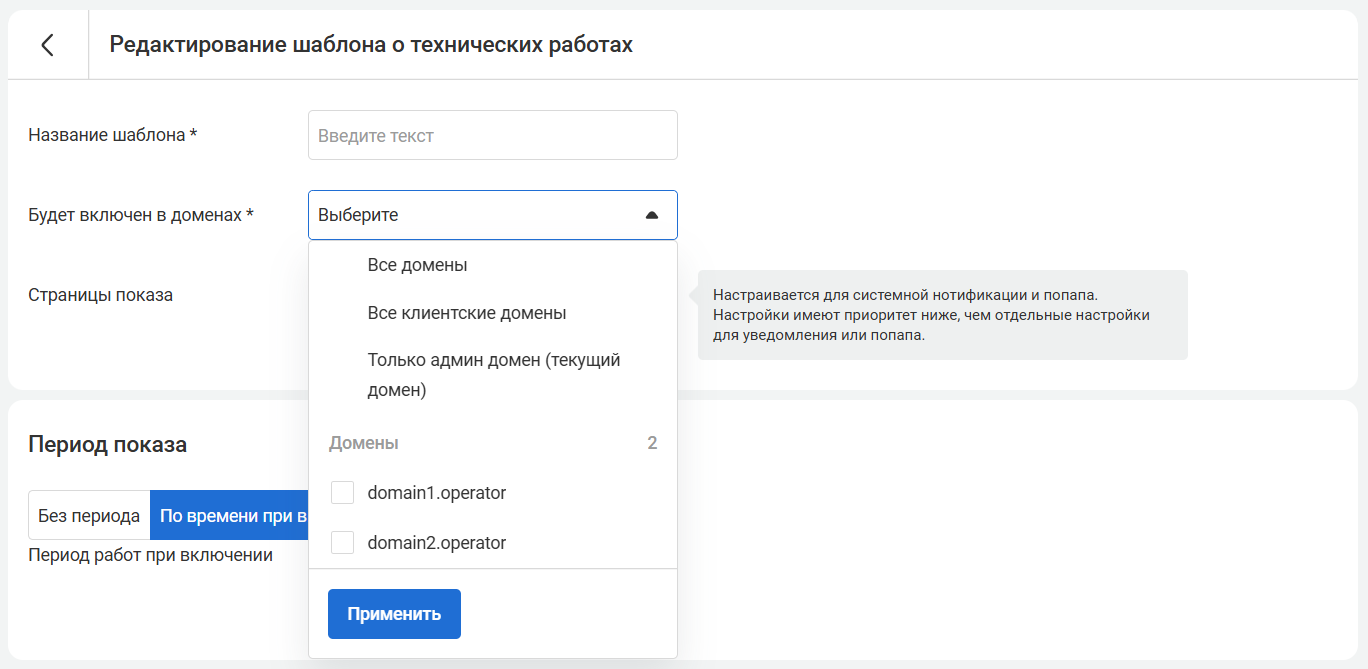Image resolution: width=1368 pixels, height=669 pixels.
Task: Select the 'Все домены' option
Action: click(418, 265)
